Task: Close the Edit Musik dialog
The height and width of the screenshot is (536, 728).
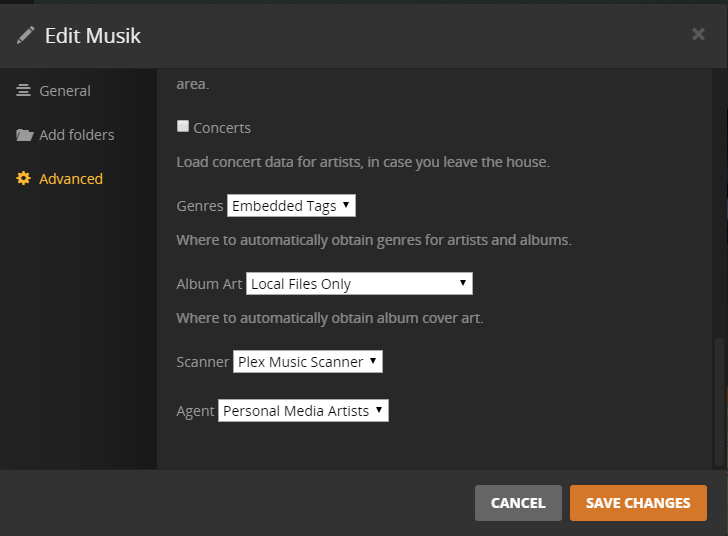Action: tap(698, 35)
